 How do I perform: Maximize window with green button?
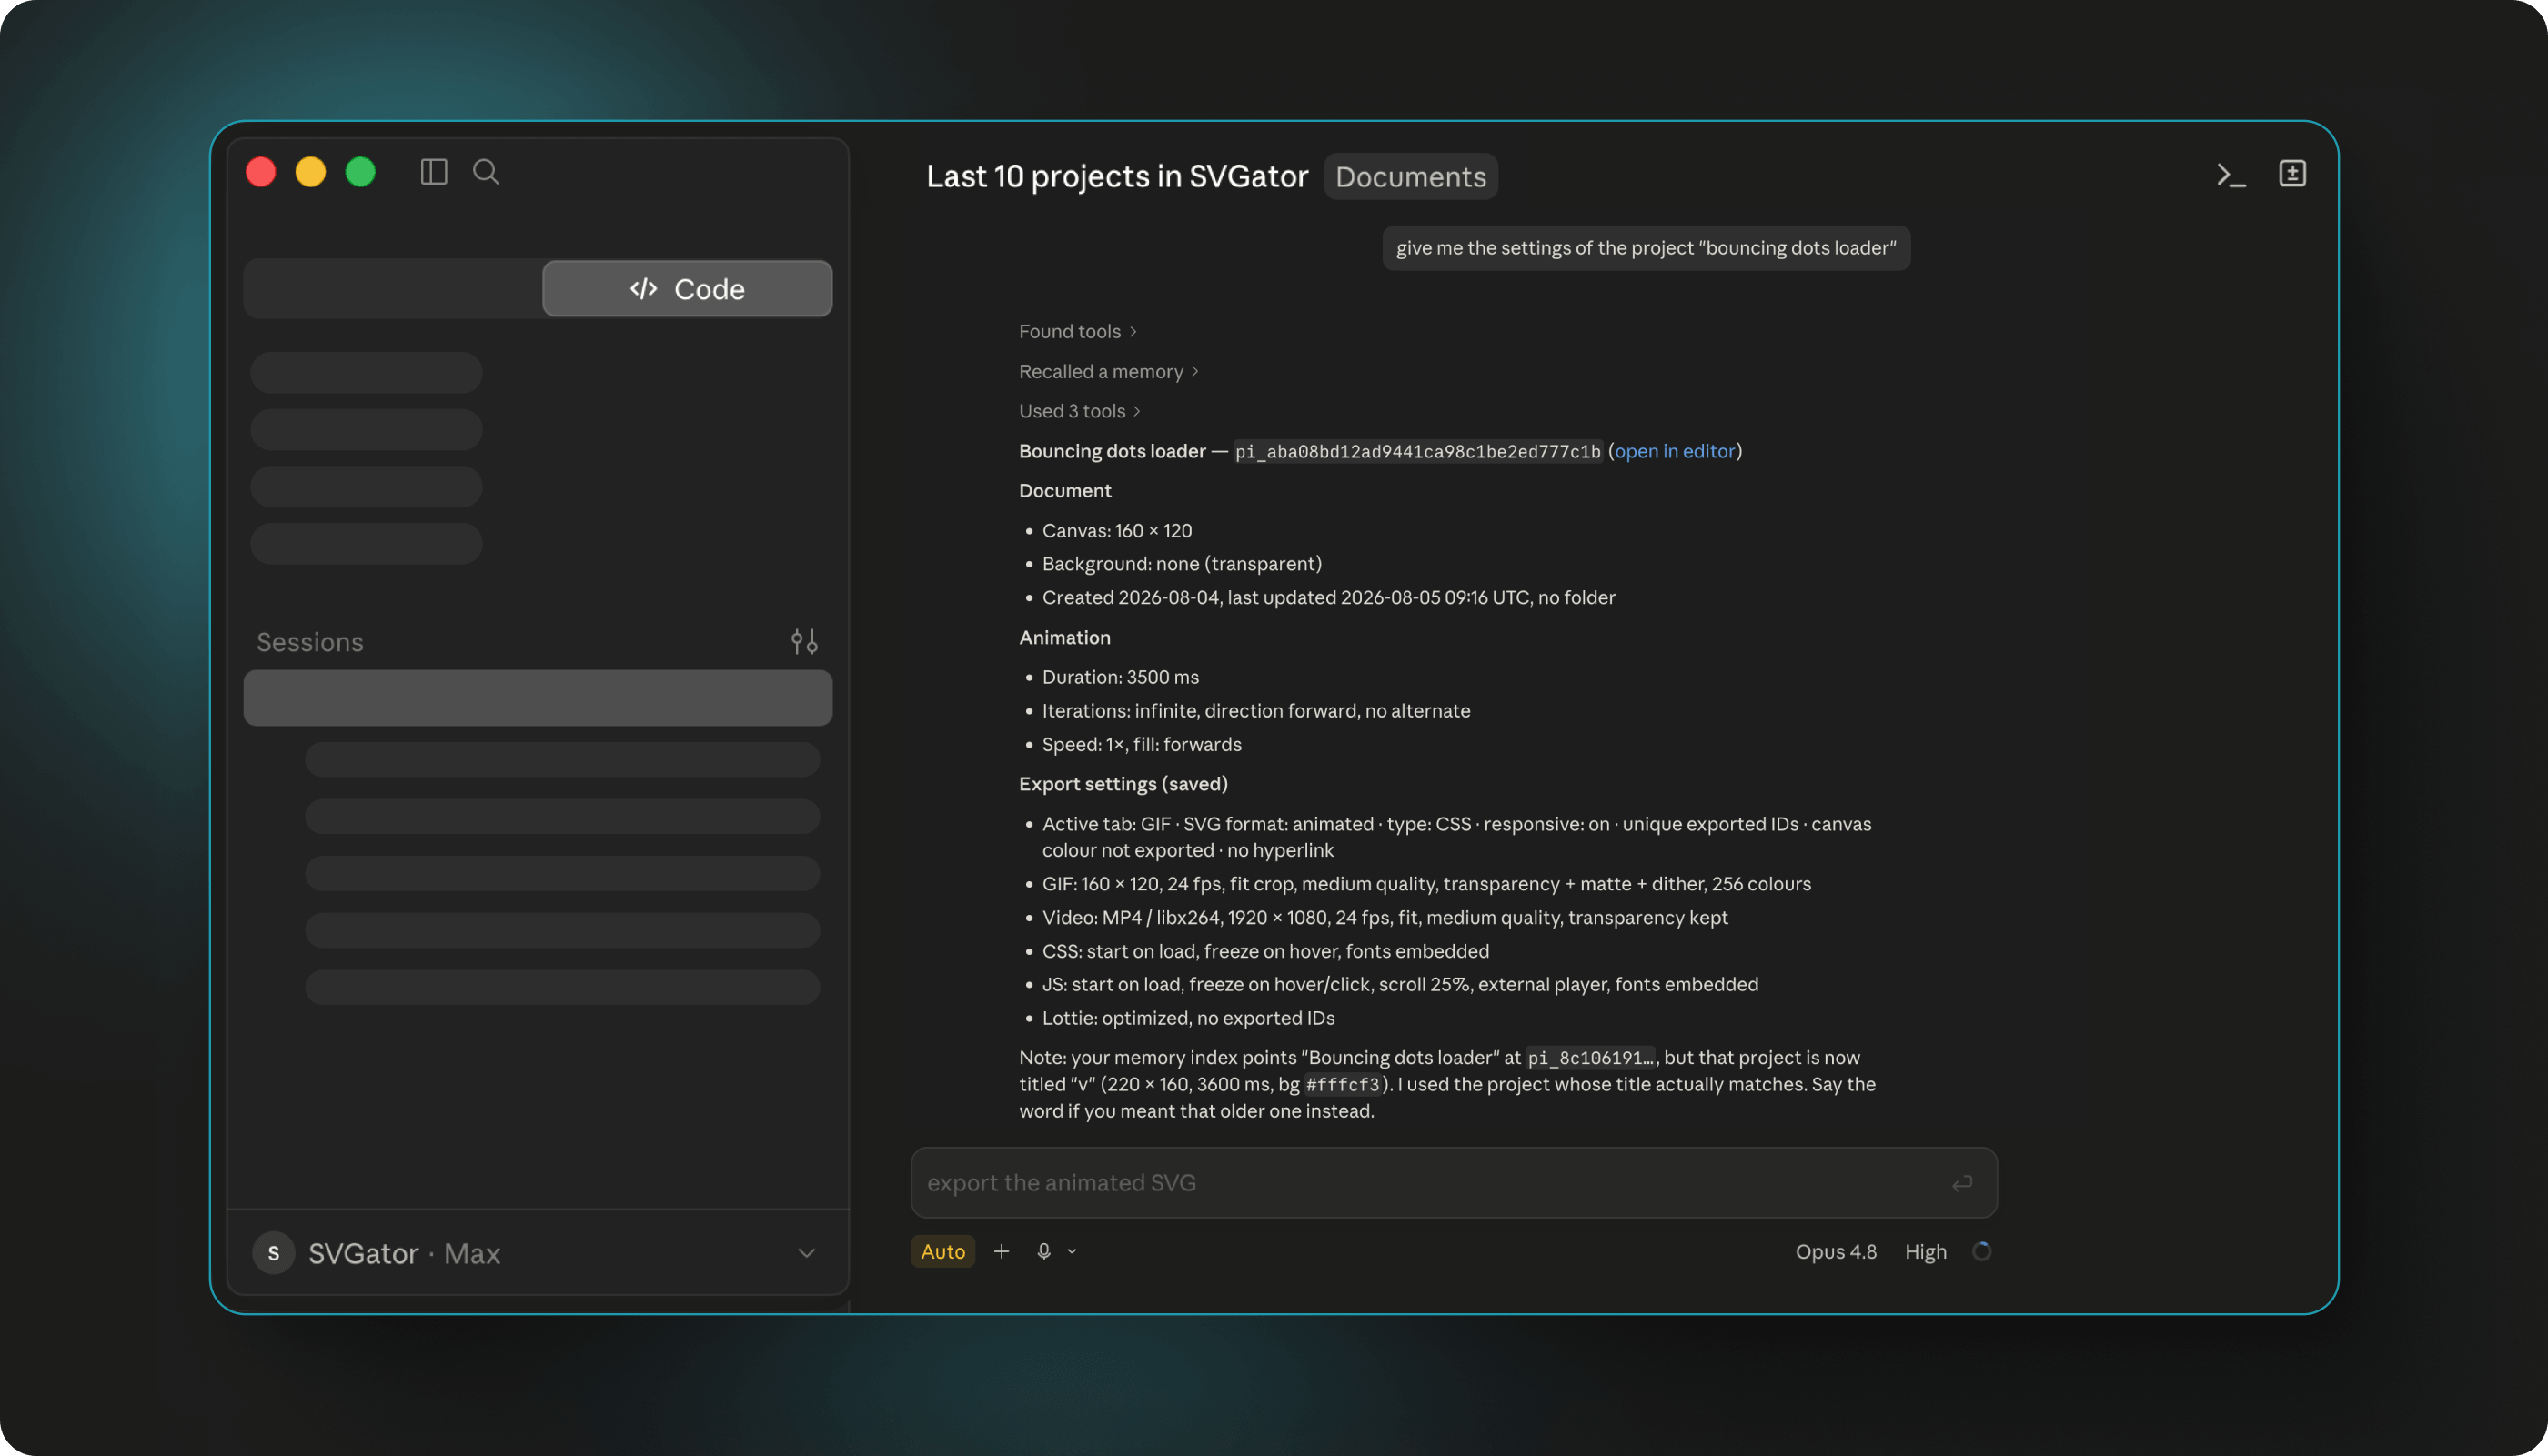[x=361, y=172]
